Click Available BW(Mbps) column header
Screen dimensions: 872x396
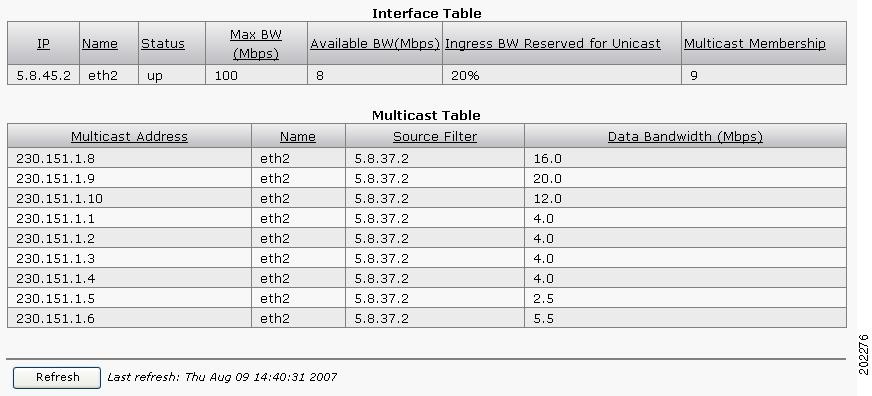click(x=375, y=43)
